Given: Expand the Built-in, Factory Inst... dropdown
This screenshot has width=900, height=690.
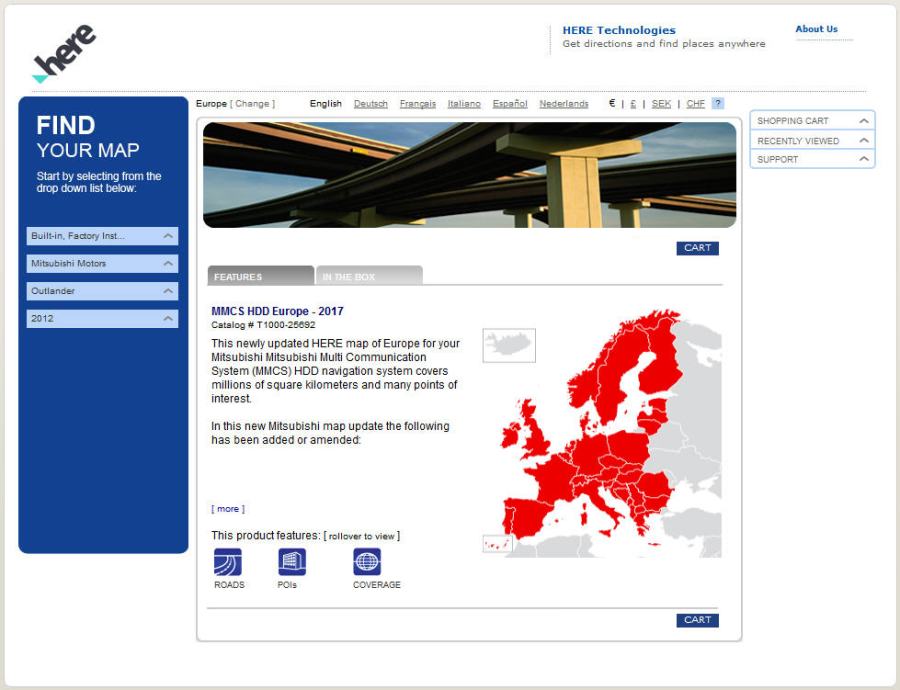Looking at the screenshot, I should click(x=102, y=236).
